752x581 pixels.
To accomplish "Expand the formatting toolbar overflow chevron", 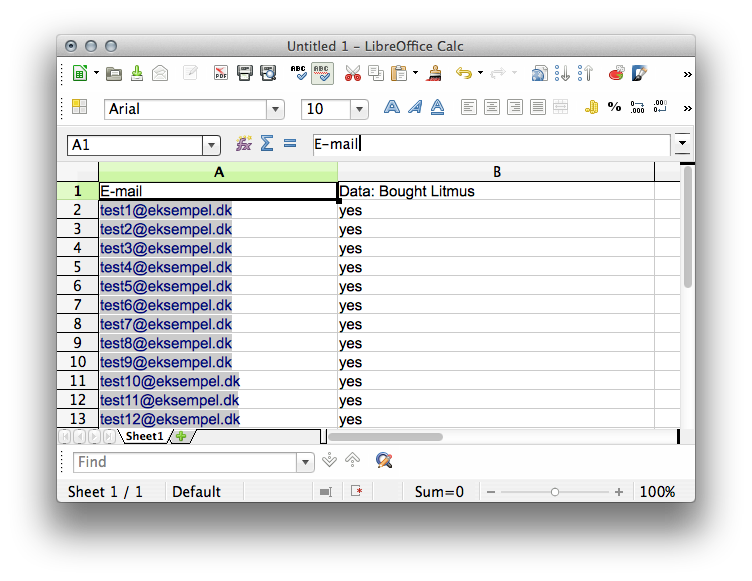I will 687,108.
